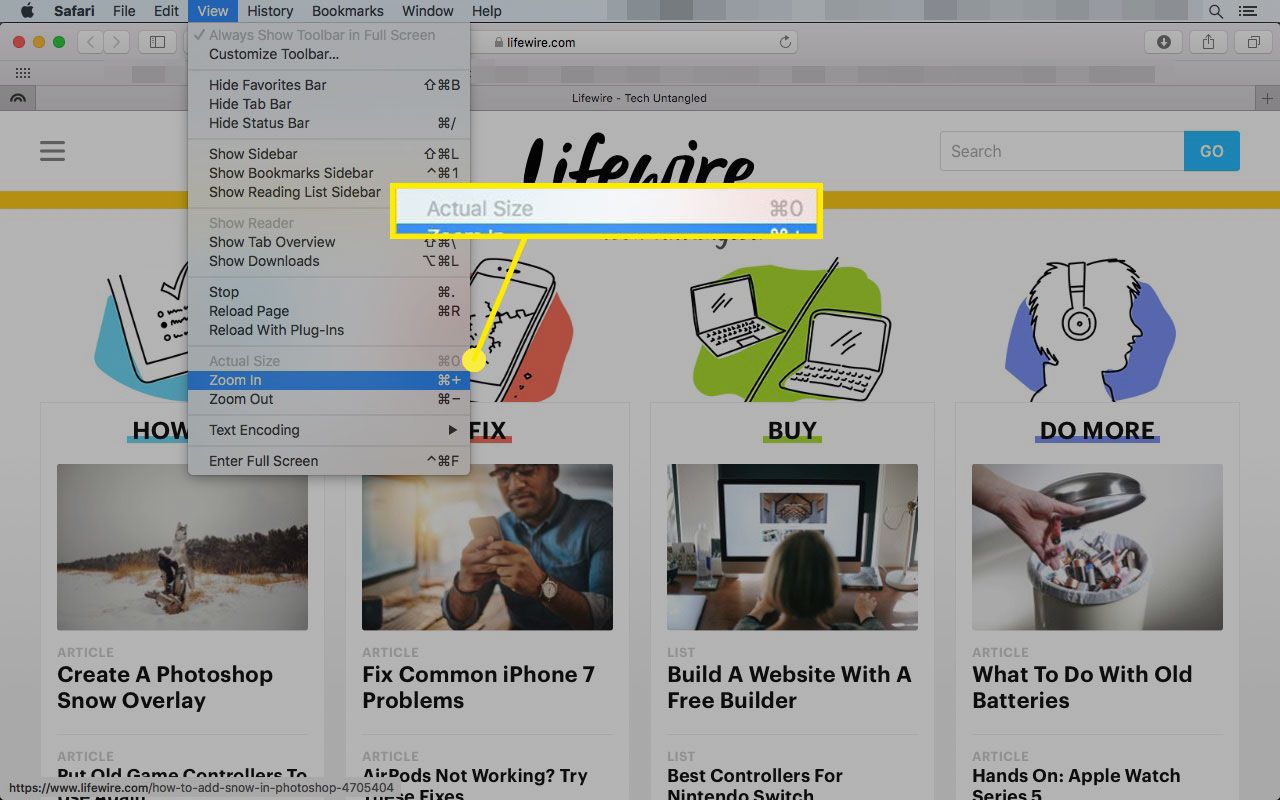Select the Lifewire - Tech Untangled tab
The height and width of the screenshot is (800, 1280).
click(639, 98)
